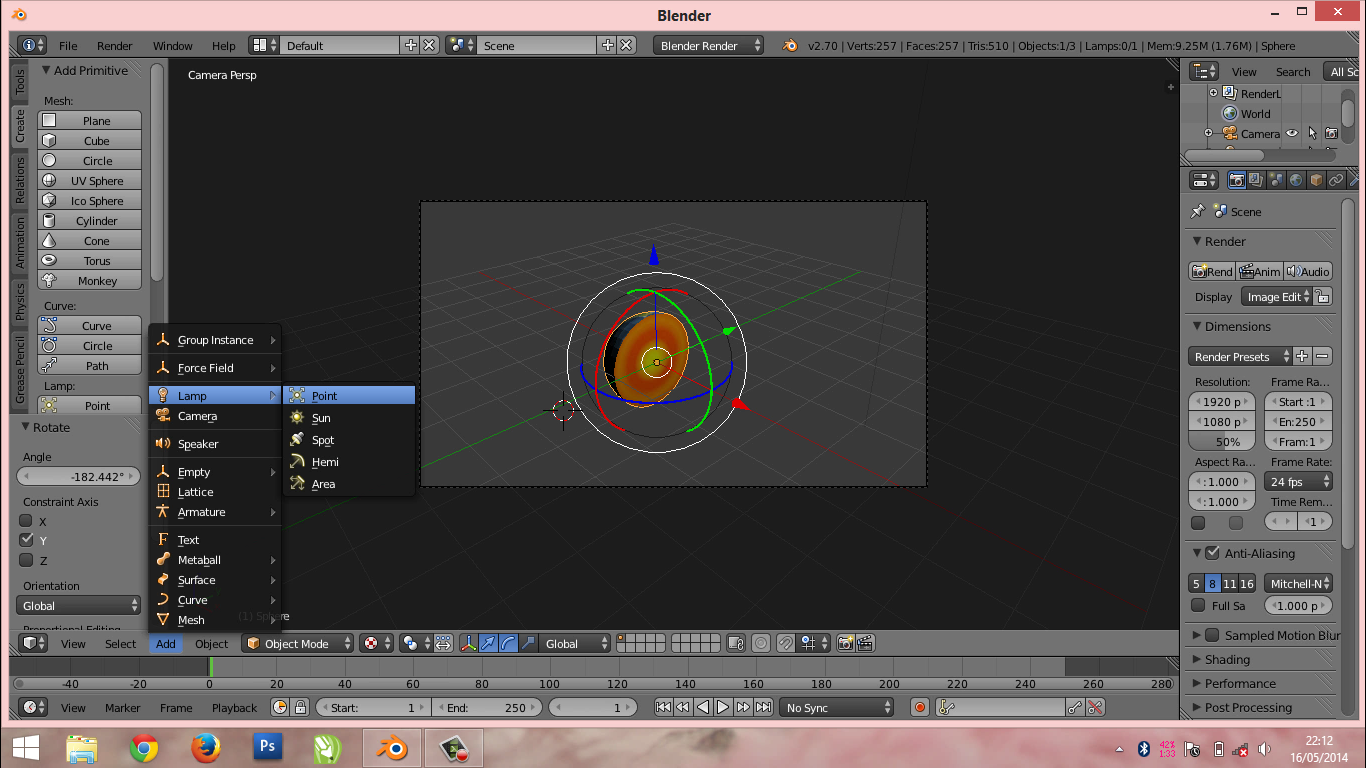Image resolution: width=1366 pixels, height=768 pixels.
Task: Click the render OpenGL camera icon in viewport header
Action: 846,644
